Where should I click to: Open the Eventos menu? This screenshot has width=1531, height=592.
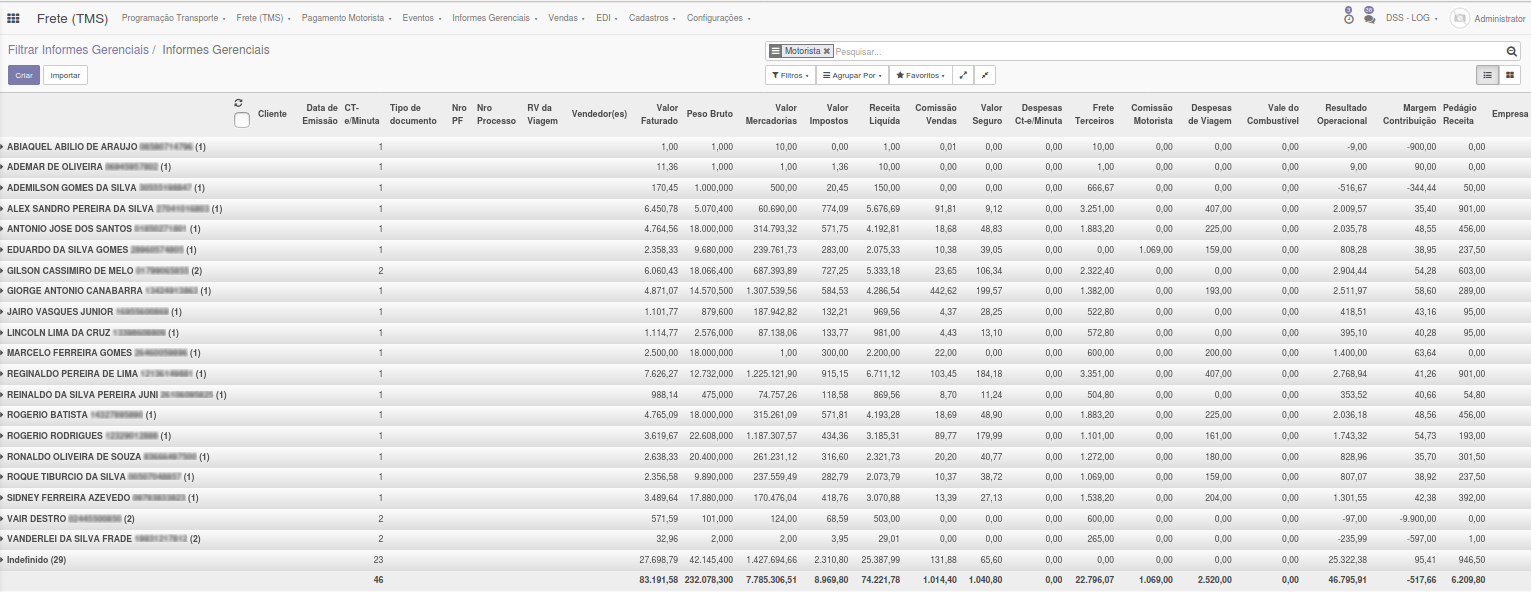pyautogui.click(x=422, y=18)
